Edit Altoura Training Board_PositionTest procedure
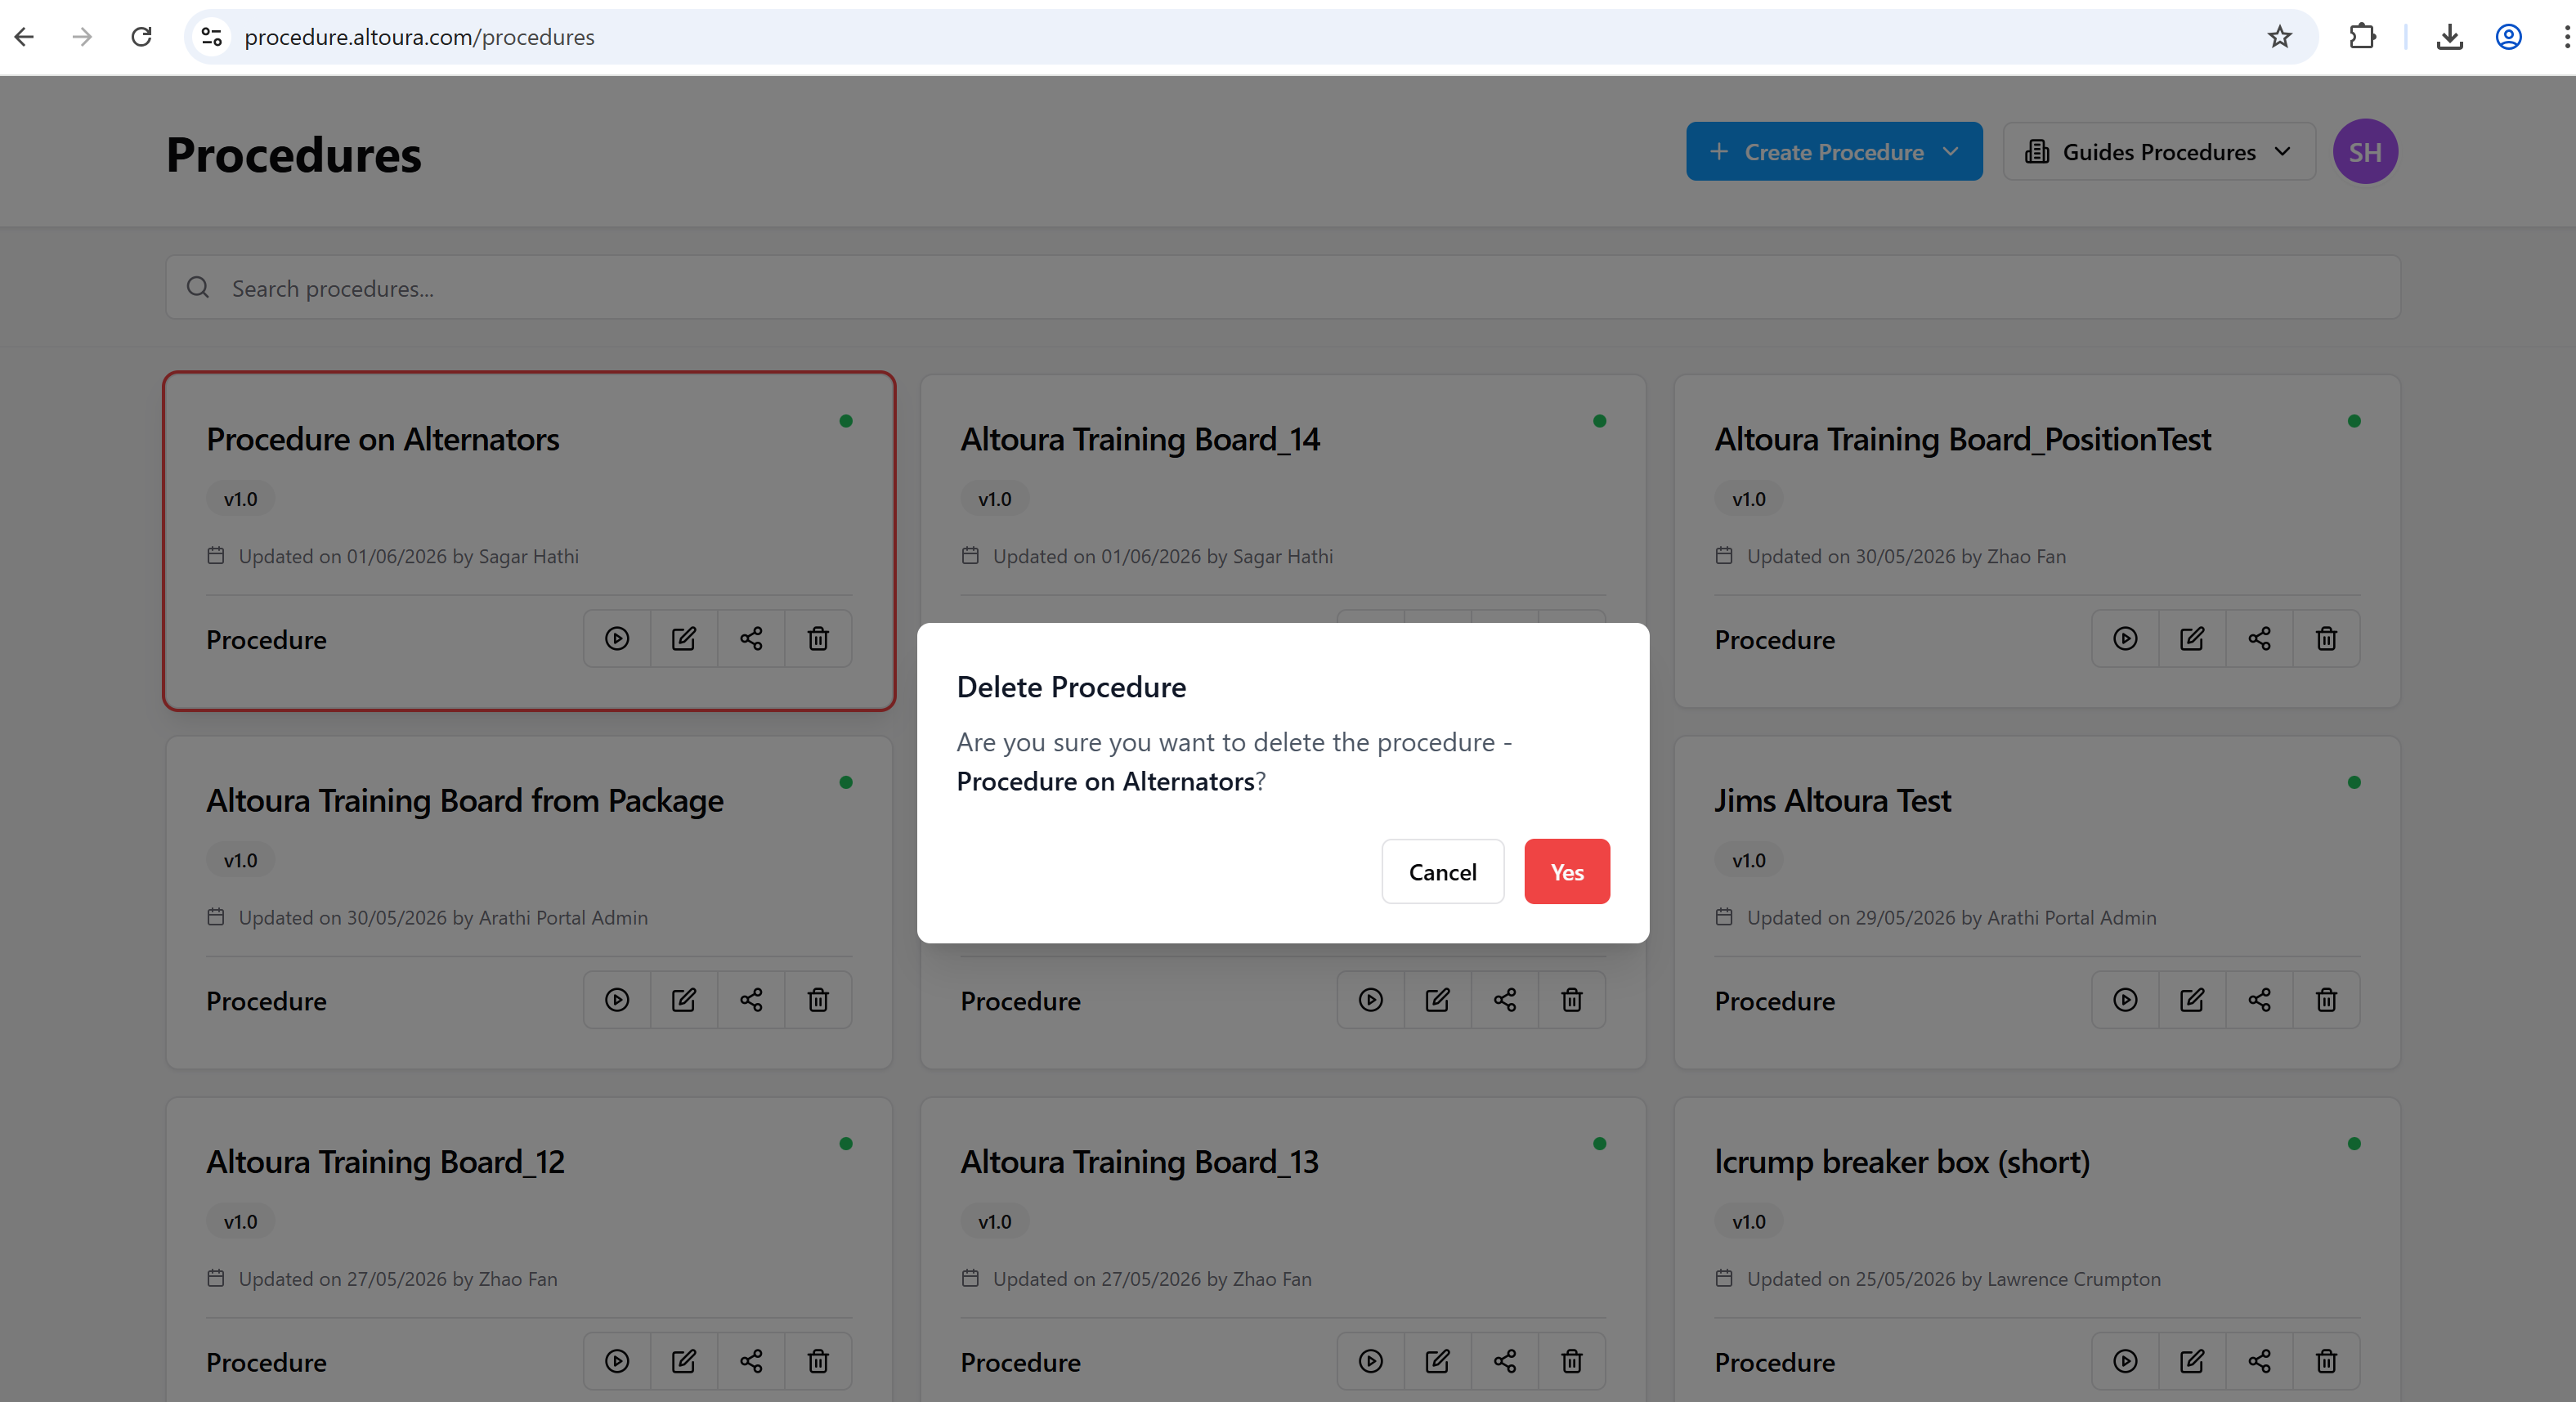This screenshot has width=2576, height=1402. pyautogui.click(x=2192, y=639)
